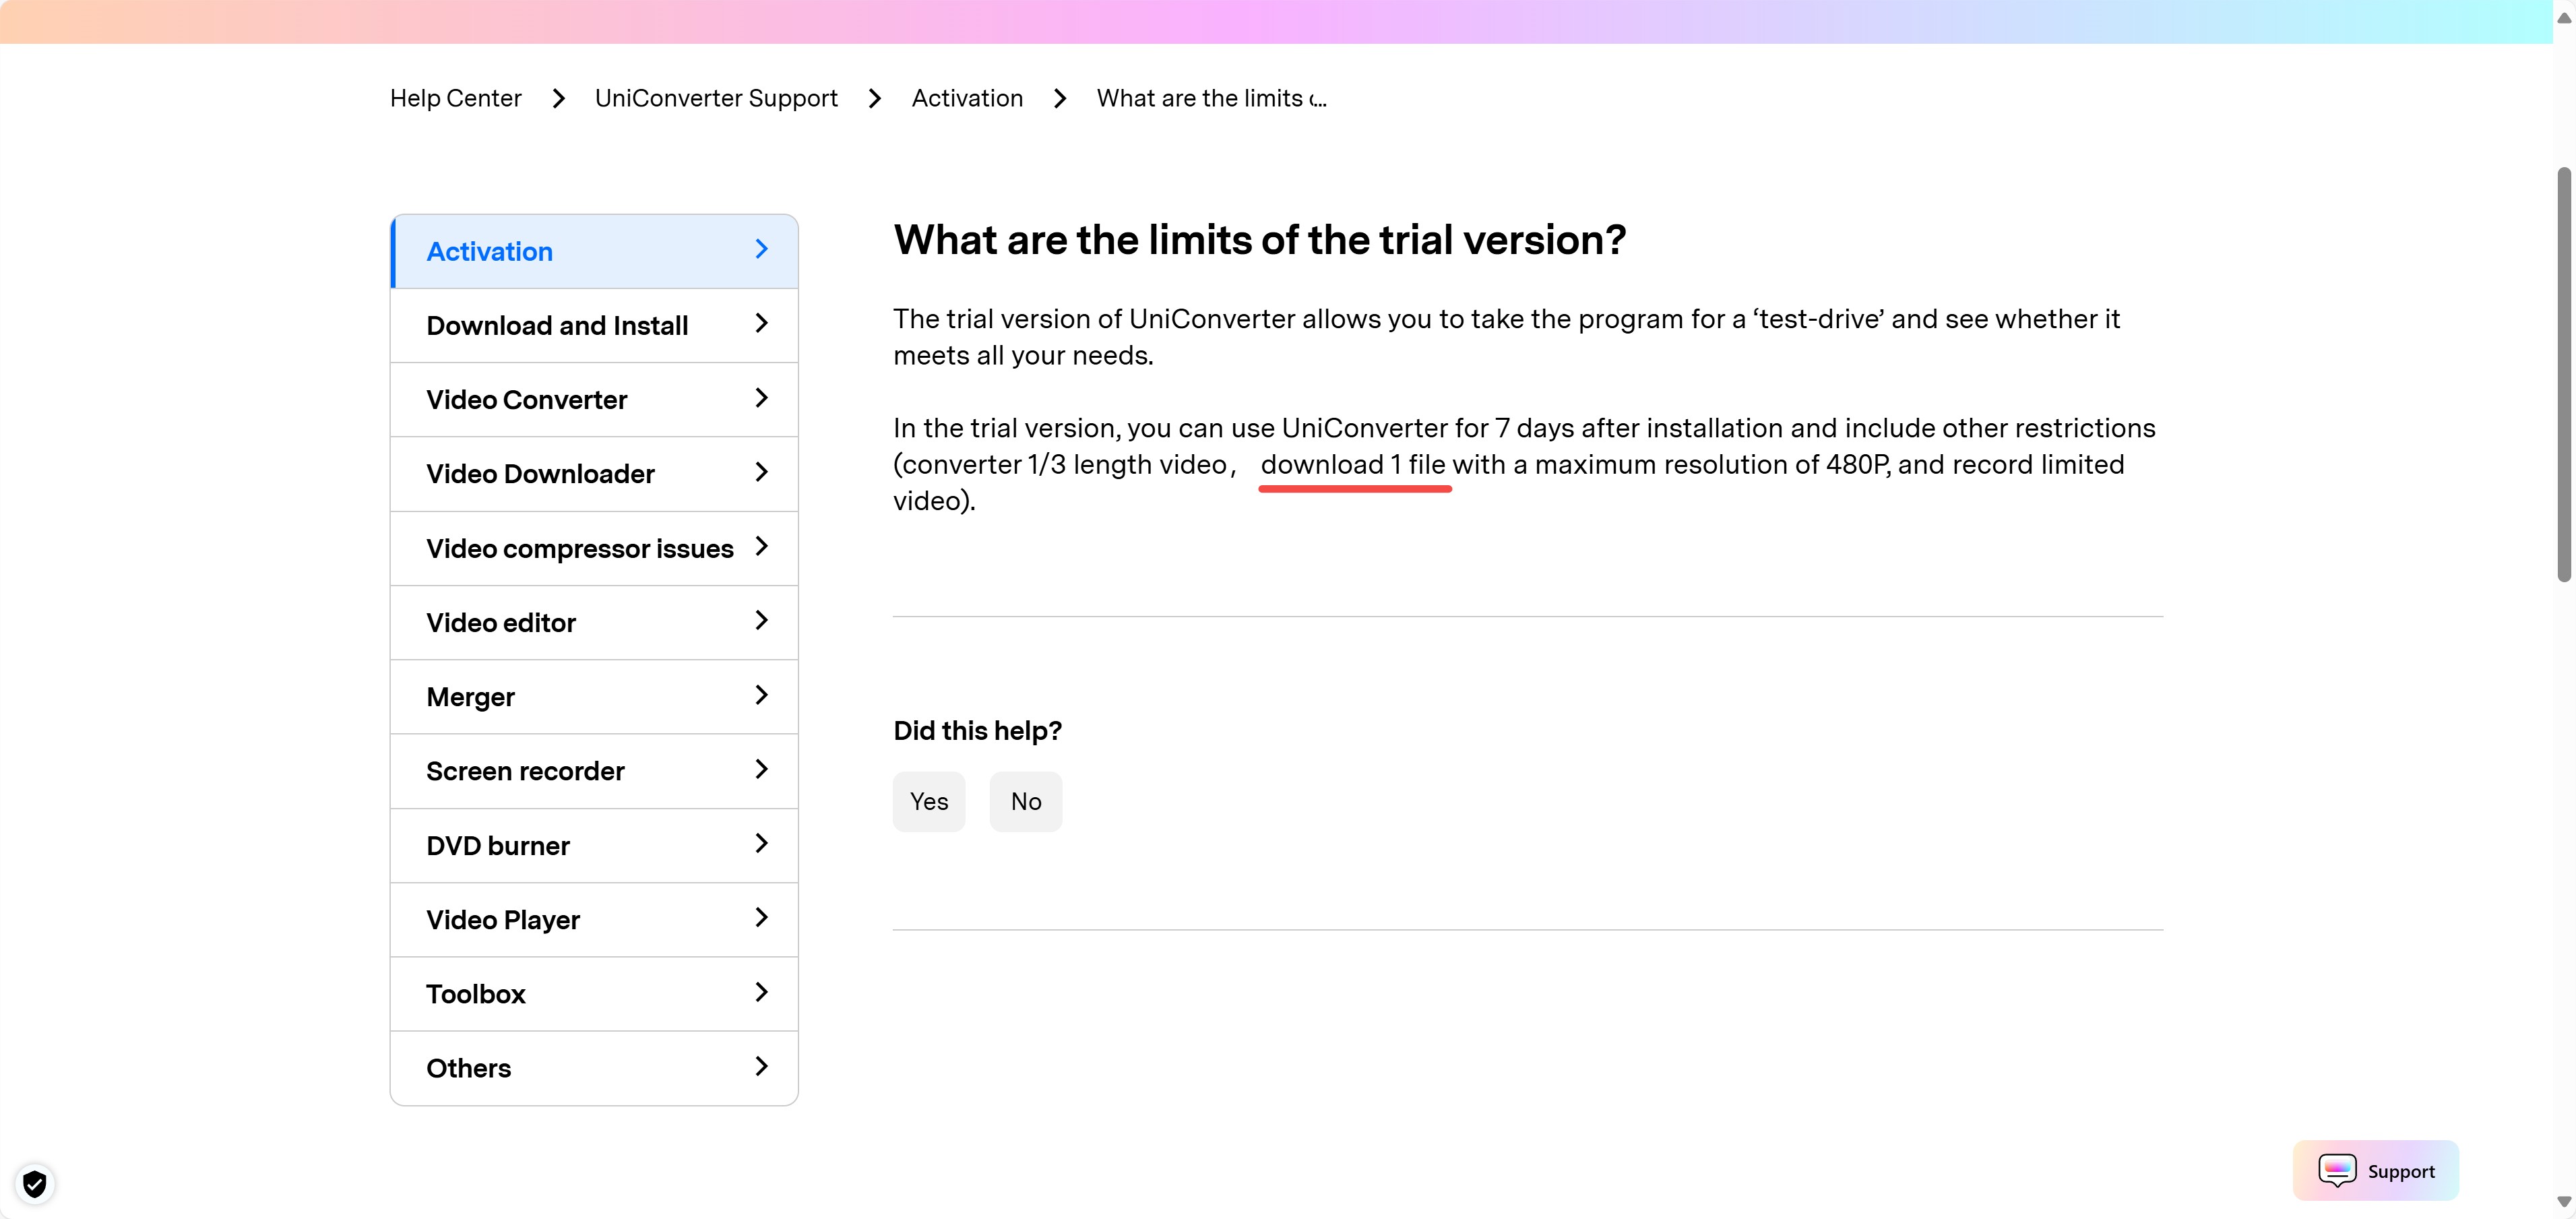Image resolution: width=2576 pixels, height=1219 pixels.
Task: Go to UniConverter Support breadcrumb
Action: point(716,98)
